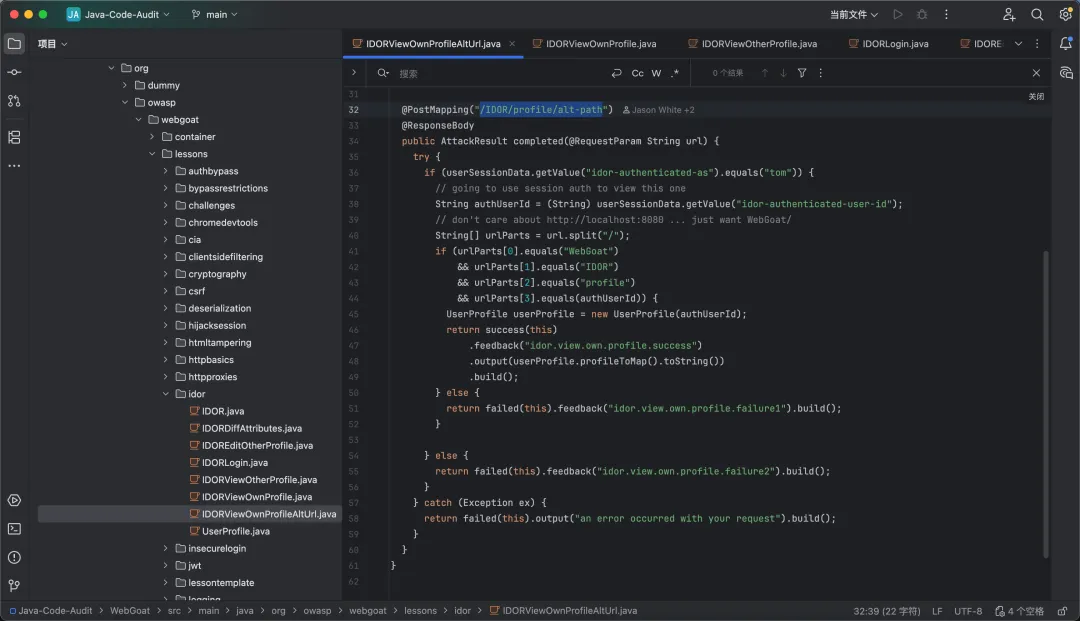Click the Jason White +2 author hint
1080x621 pixels.
click(658, 110)
